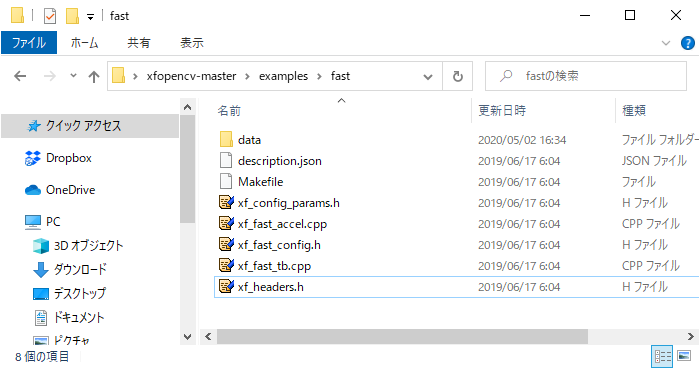Image resolution: width=700 pixels, height=369 pixels.
Task: Click the examples breadcrumb in the address bar
Action: (x=283, y=76)
